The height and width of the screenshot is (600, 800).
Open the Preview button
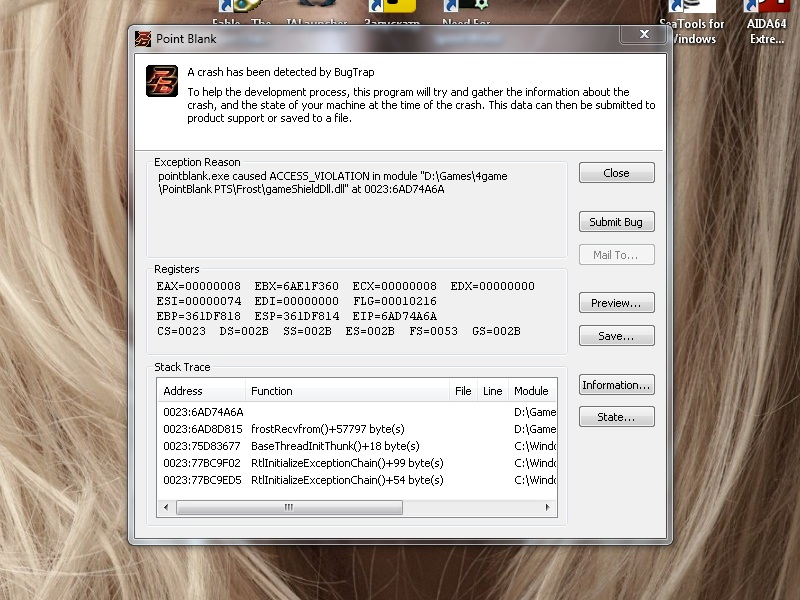[616, 303]
